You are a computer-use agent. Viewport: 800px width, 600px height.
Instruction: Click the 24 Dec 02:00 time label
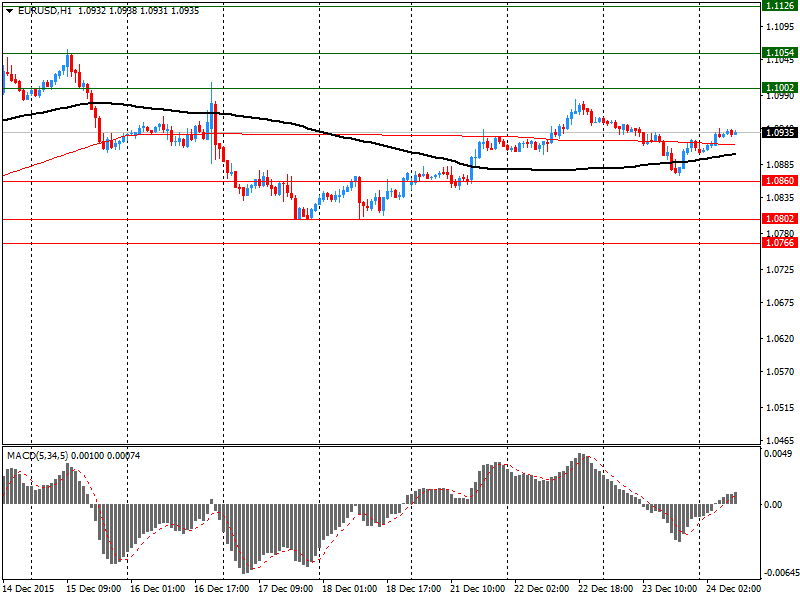(733, 589)
